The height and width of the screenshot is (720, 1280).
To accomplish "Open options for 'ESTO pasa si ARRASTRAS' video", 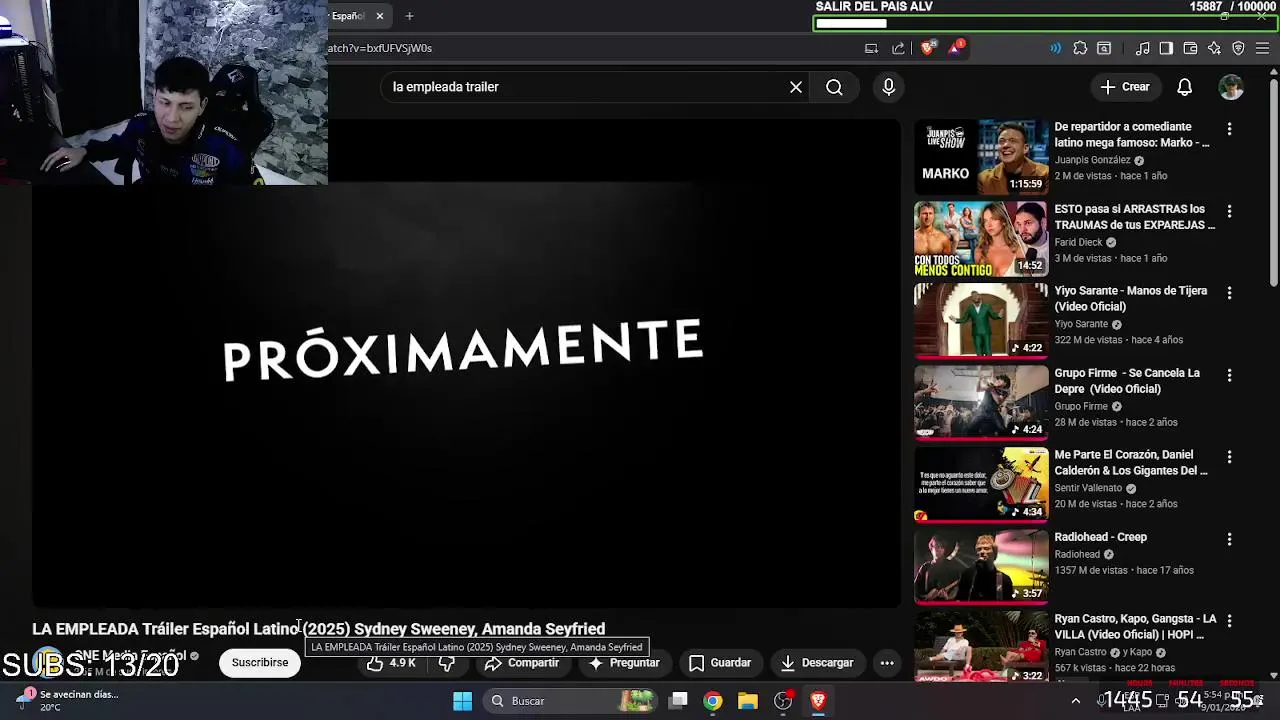I will pyautogui.click(x=1229, y=211).
